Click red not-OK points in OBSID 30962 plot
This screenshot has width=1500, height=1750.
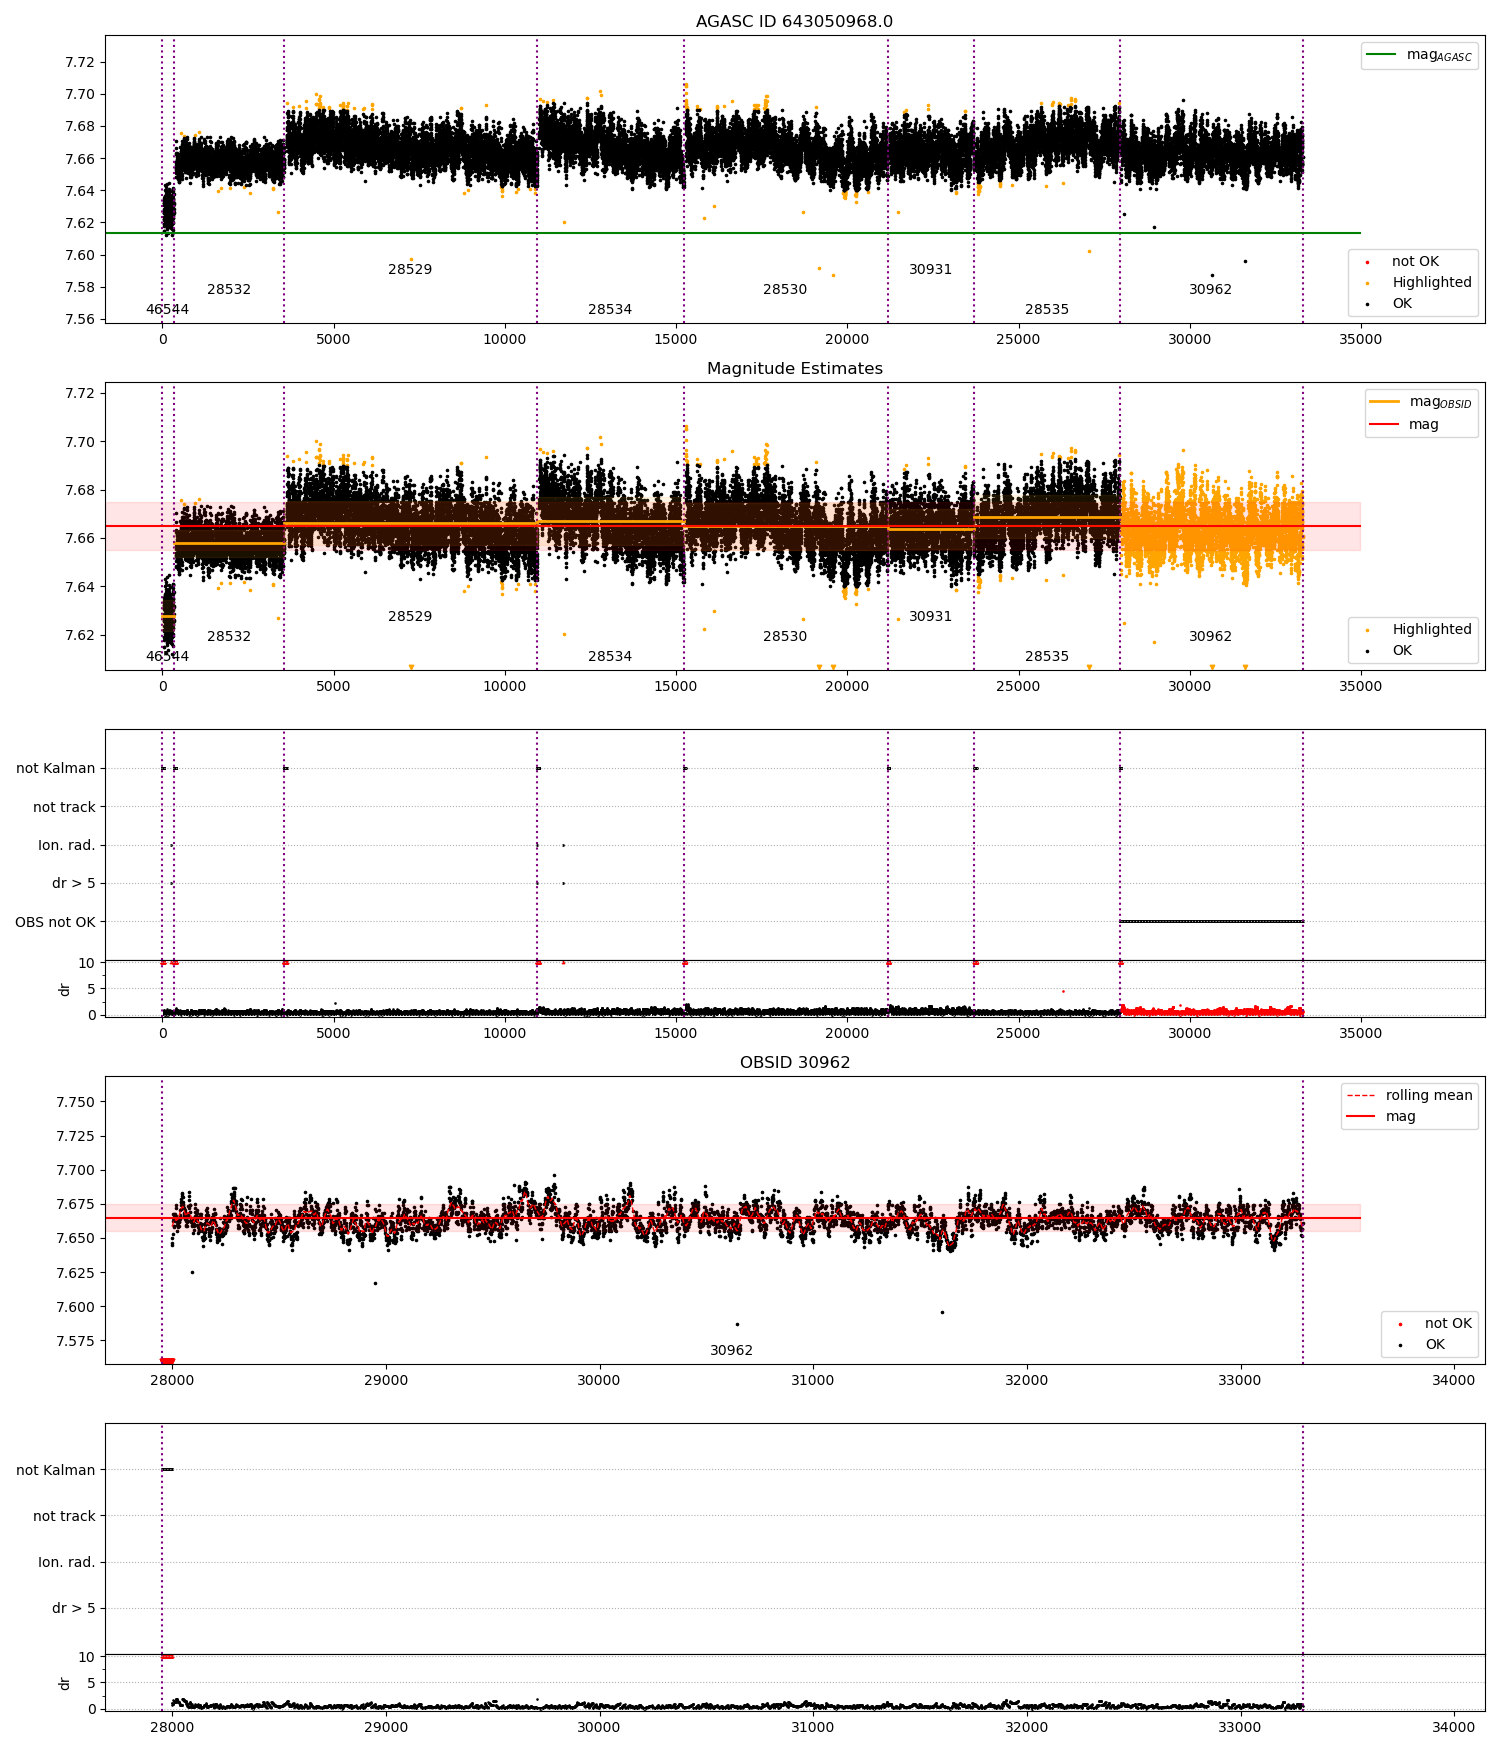(x=167, y=1360)
